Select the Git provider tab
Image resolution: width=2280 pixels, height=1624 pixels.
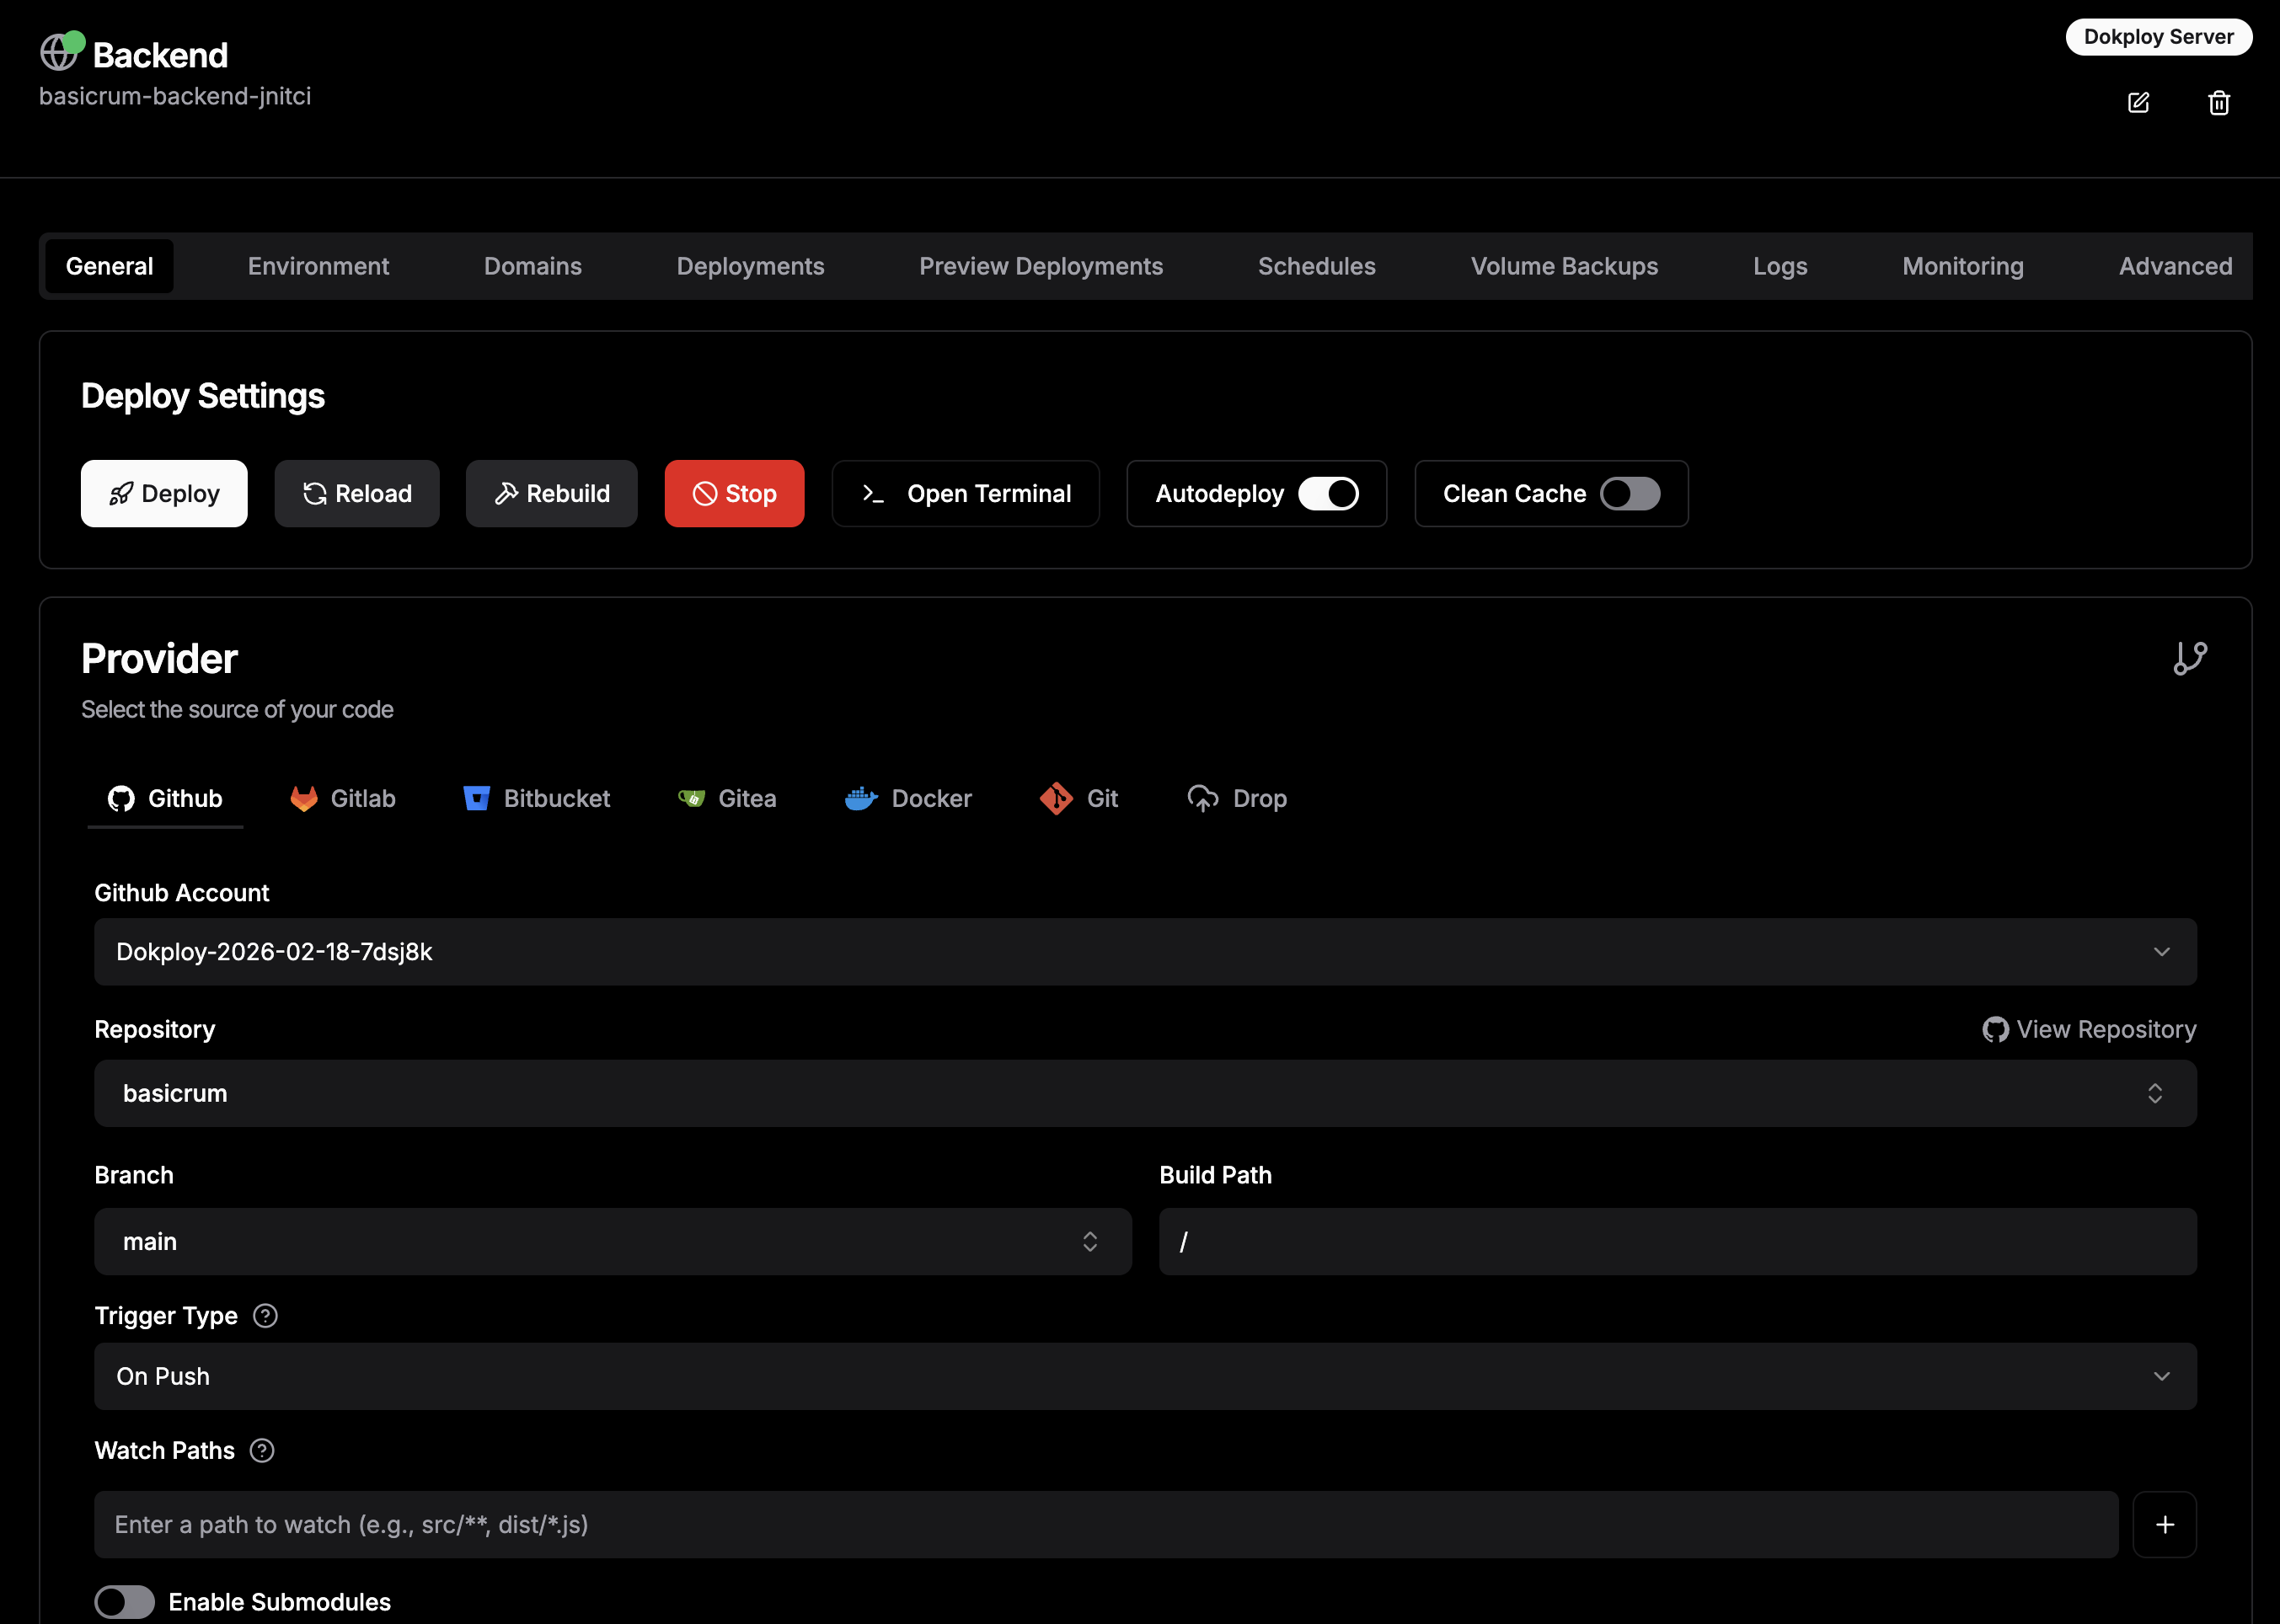1078,799
